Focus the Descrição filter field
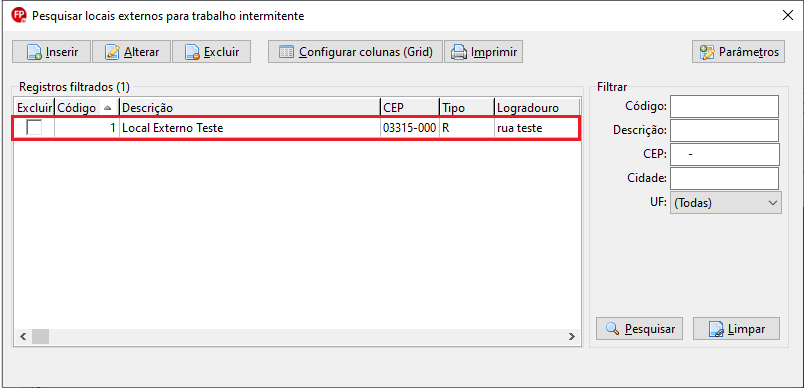Screen dimensions: 806x390 pos(724,131)
